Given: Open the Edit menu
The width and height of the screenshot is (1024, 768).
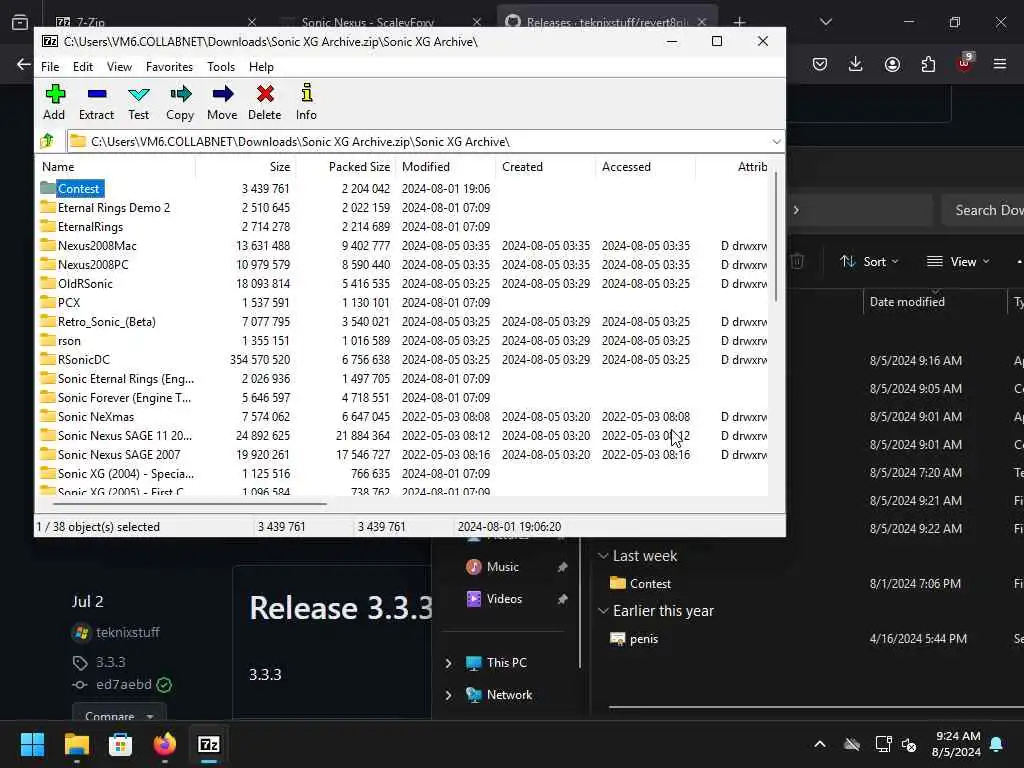Looking at the screenshot, I should tap(82, 67).
